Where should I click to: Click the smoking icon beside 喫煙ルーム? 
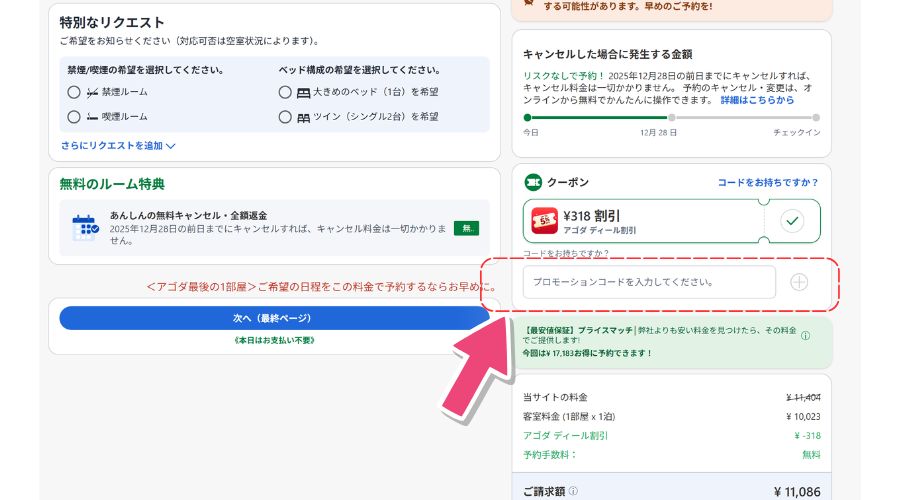pyautogui.click(x=92, y=117)
